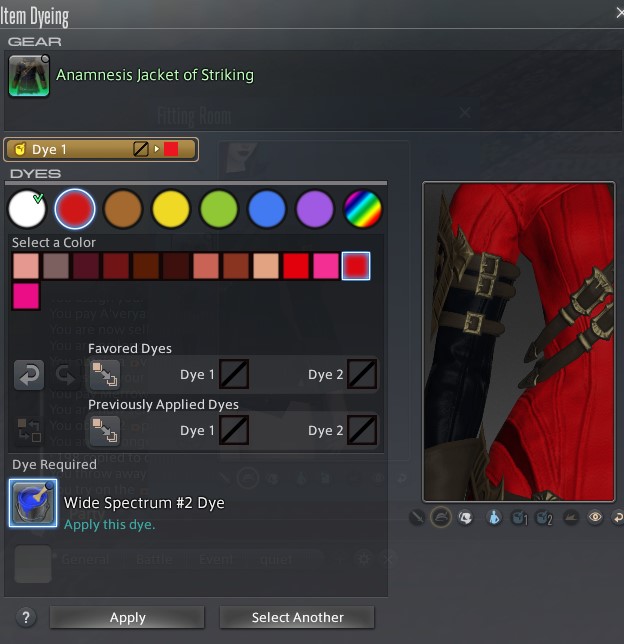This screenshot has width=624, height=644.
Task: Click the bright red color swatch
Action: (x=296, y=266)
